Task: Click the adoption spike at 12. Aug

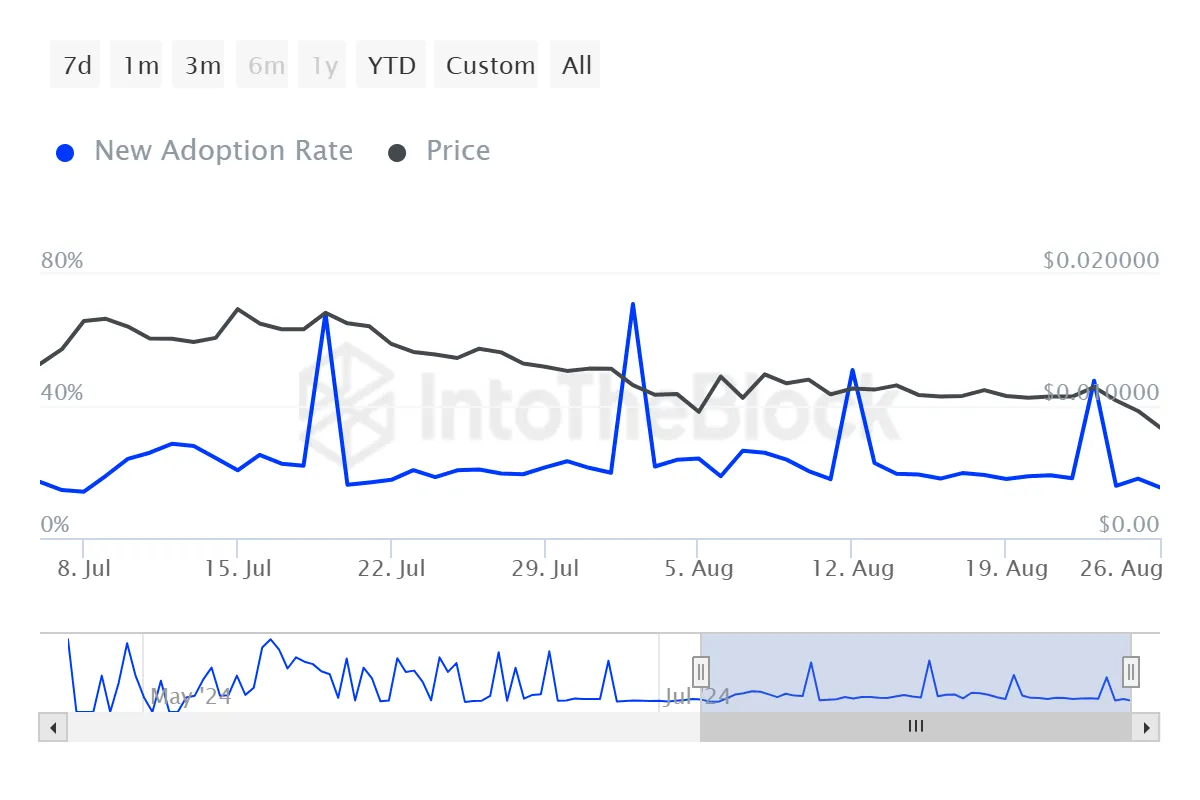Action: point(852,371)
